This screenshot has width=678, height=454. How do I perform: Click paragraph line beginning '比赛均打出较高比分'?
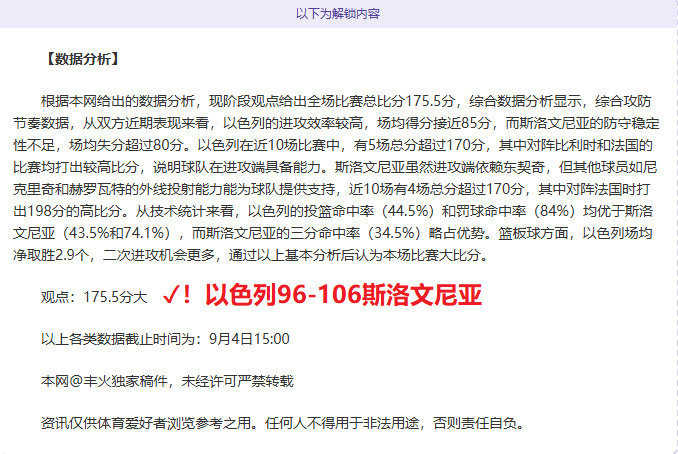(335, 167)
